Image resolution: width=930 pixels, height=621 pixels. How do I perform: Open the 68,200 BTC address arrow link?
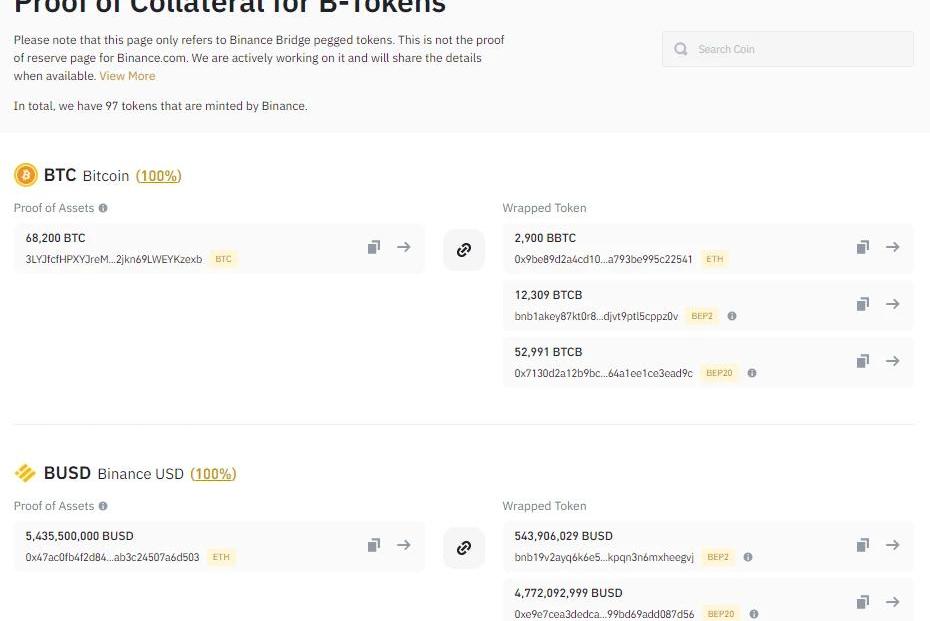(x=404, y=247)
